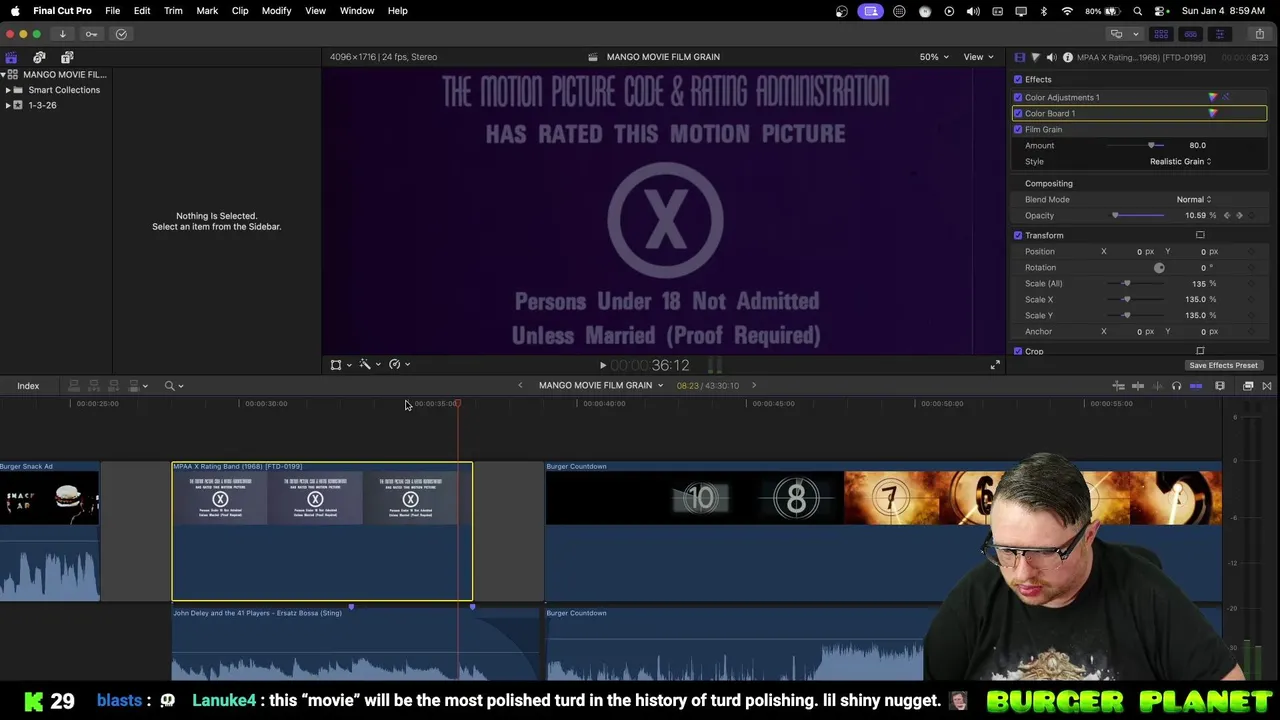Click previous opacity keyframe arrow
The height and width of the screenshot is (720, 1280).
tap(1227, 215)
